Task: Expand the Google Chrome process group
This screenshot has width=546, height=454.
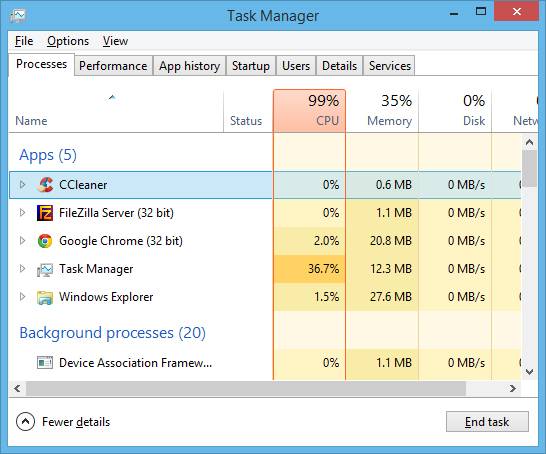Action: click(x=22, y=241)
